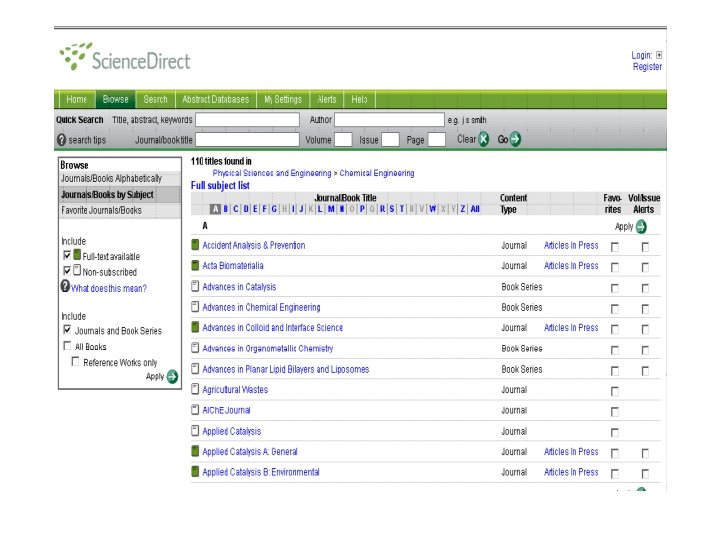This screenshot has width=720, height=540.
Task: Tick Favorites checkbox for Accident Analysis & Prevention
Action: click(x=615, y=248)
